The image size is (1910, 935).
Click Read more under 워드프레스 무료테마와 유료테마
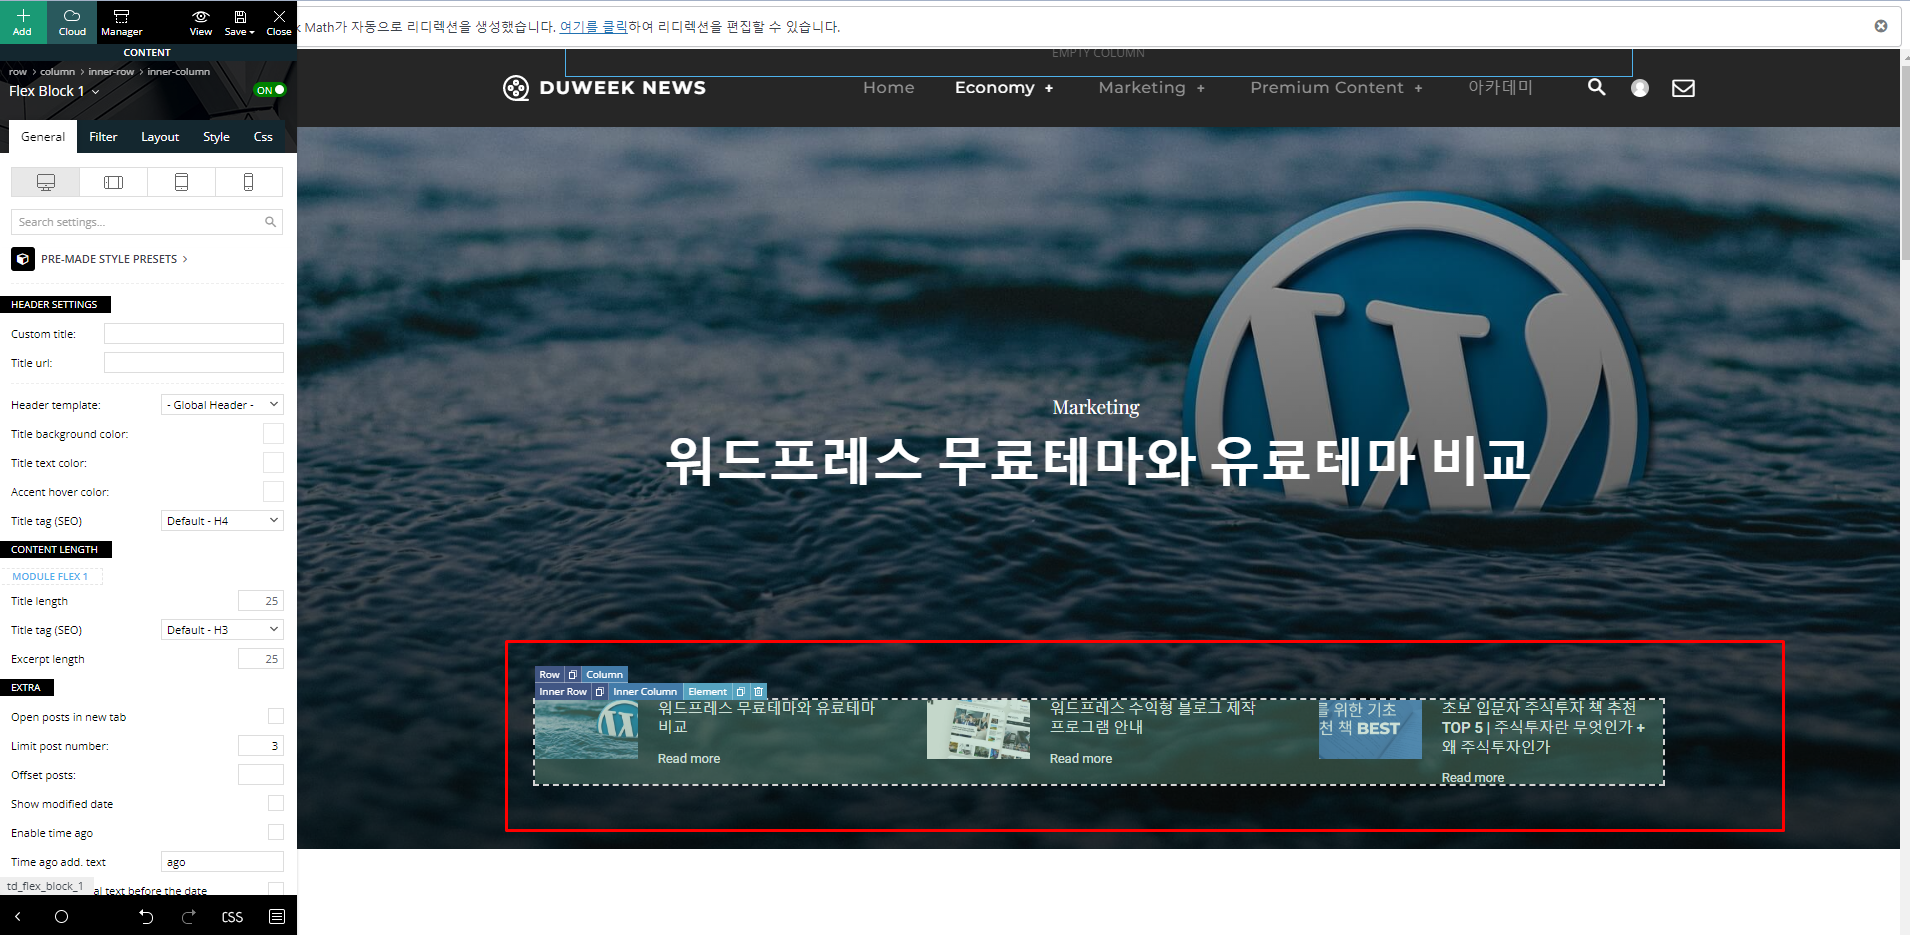(688, 759)
